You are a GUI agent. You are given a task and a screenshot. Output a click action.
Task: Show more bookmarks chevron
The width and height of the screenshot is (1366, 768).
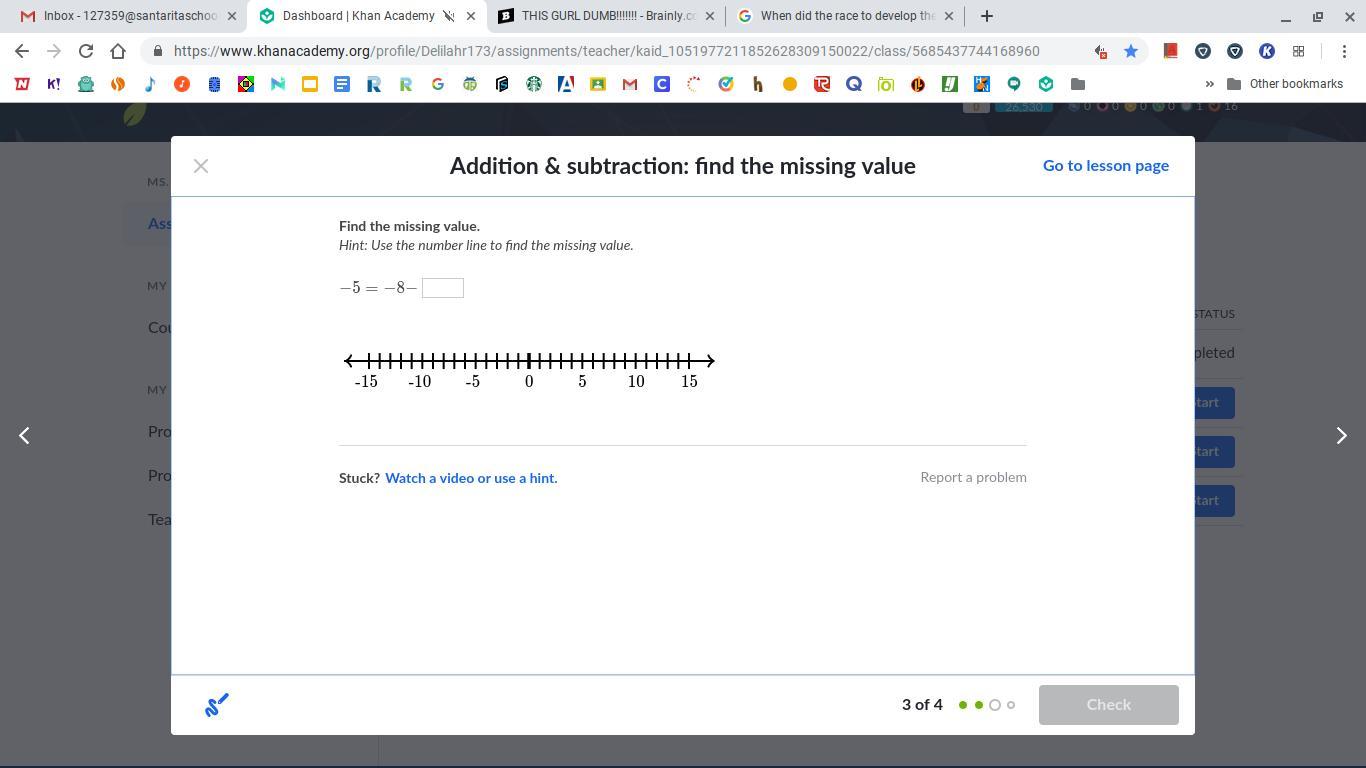point(1209,84)
